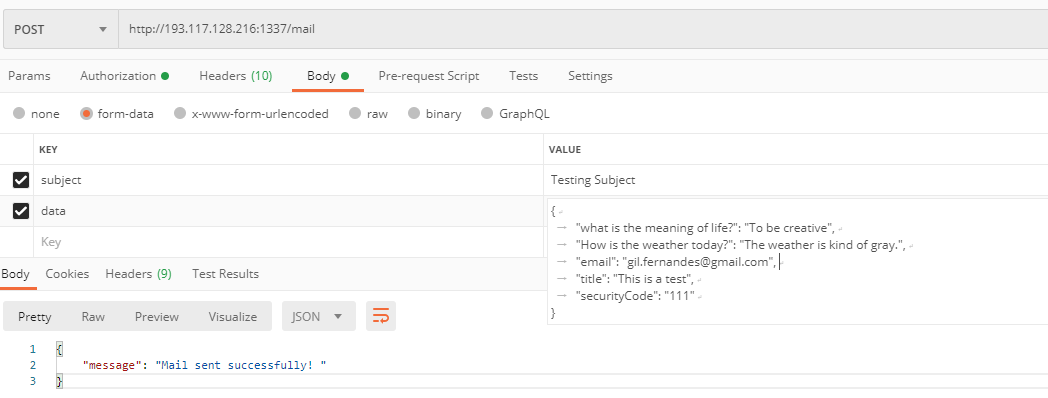1048x398 pixels.
Task: Open the Pre-request Script tab
Action: (428, 76)
